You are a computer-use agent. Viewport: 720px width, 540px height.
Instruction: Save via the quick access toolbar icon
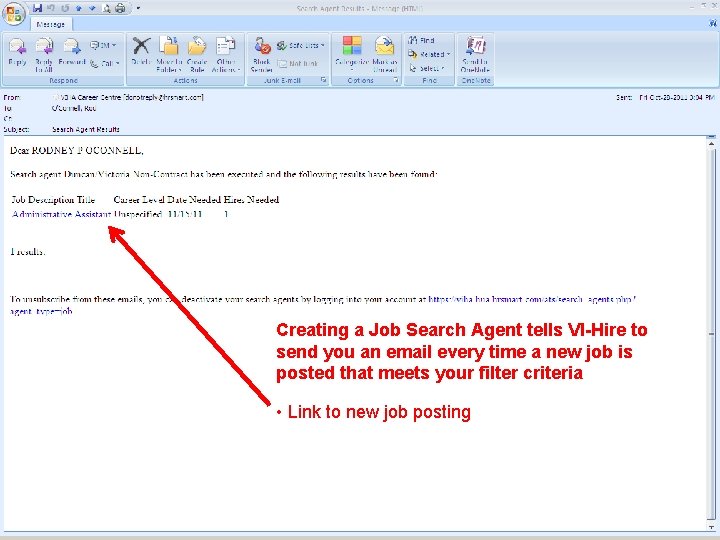coord(38,8)
